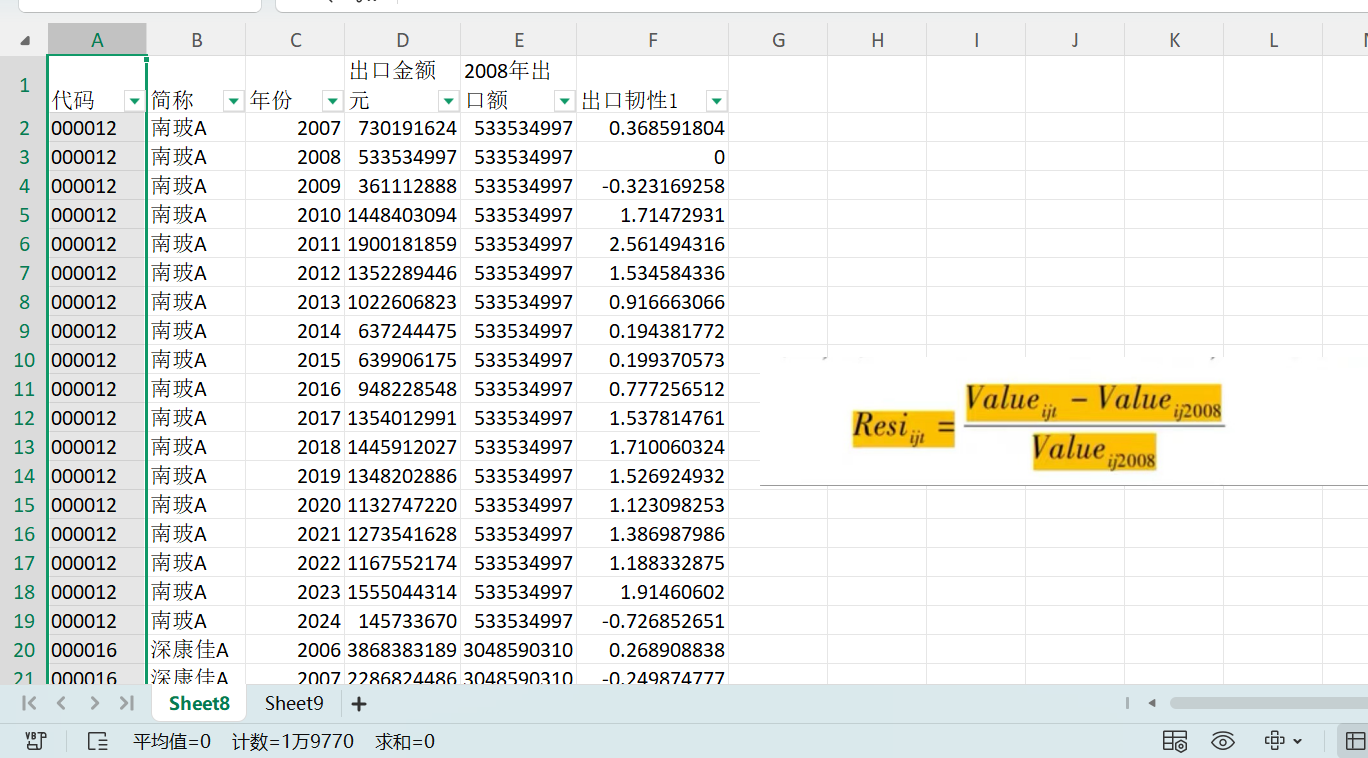
Task: Select cell with value -0.323169258
Action: (652, 186)
